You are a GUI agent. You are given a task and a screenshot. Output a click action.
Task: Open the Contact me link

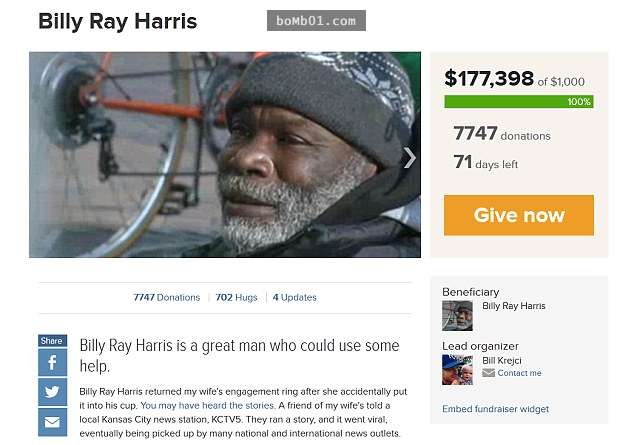click(x=519, y=373)
